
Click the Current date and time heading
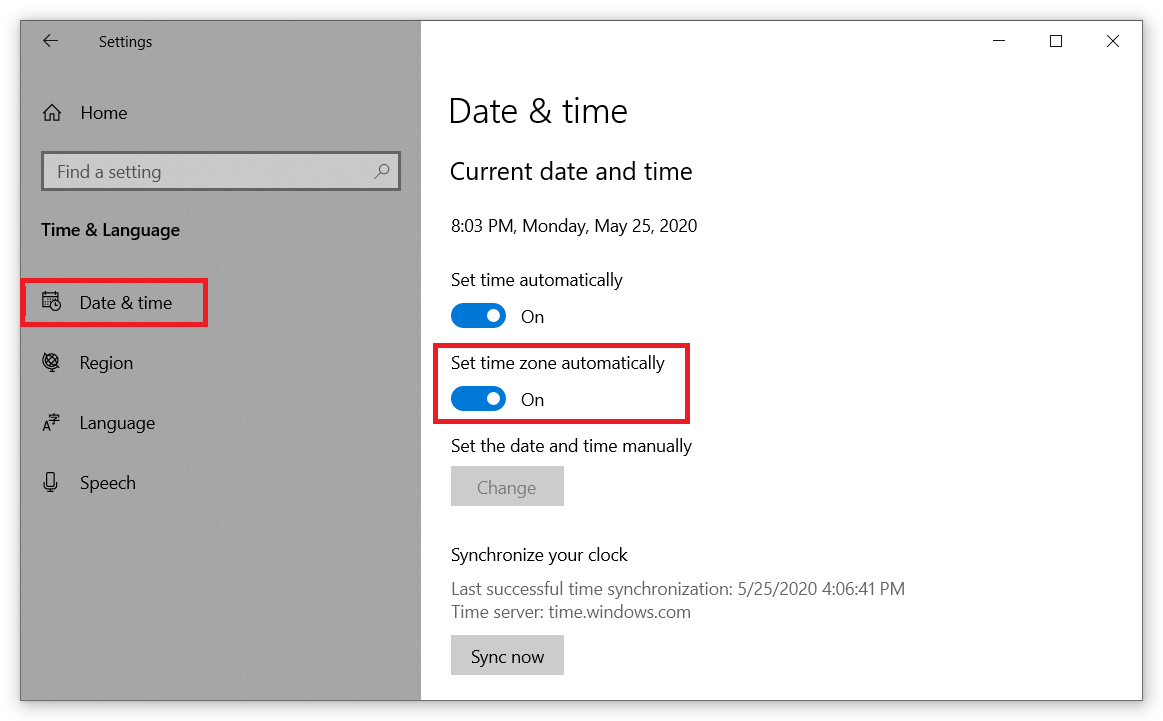pos(571,171)
